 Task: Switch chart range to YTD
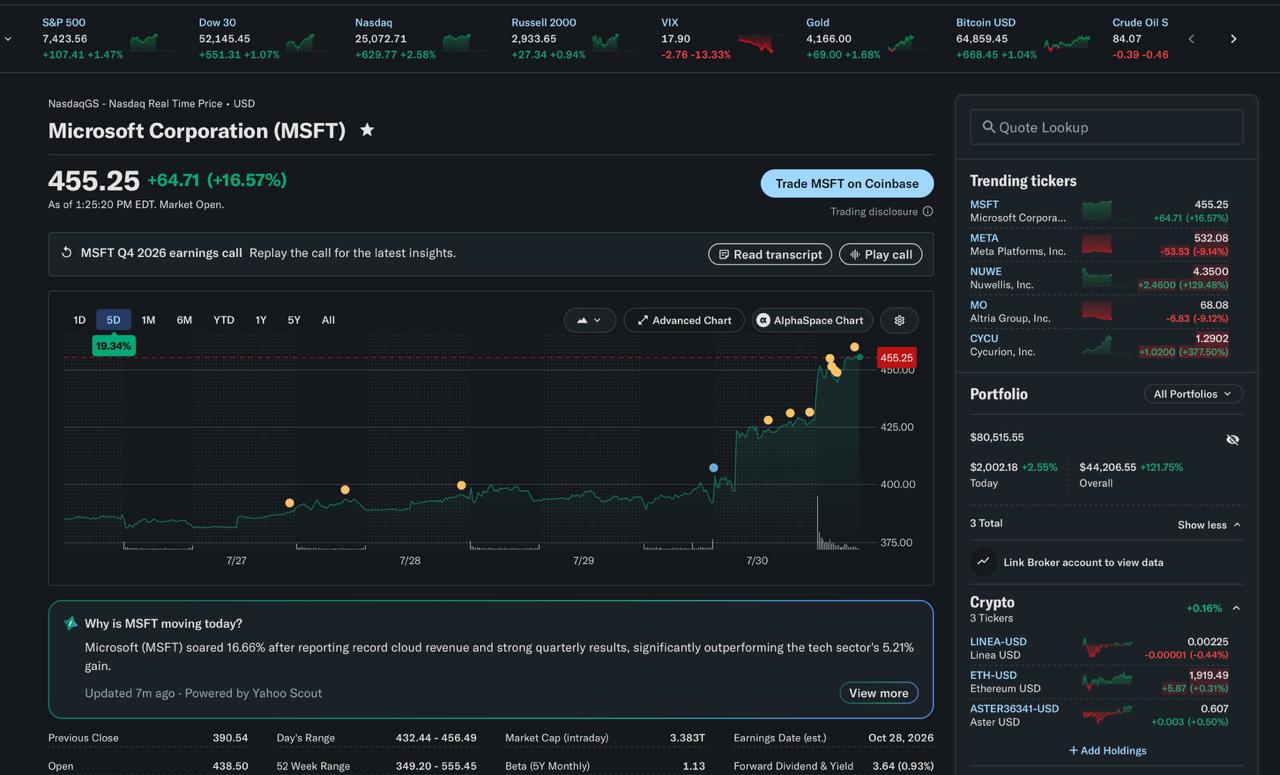224,320
